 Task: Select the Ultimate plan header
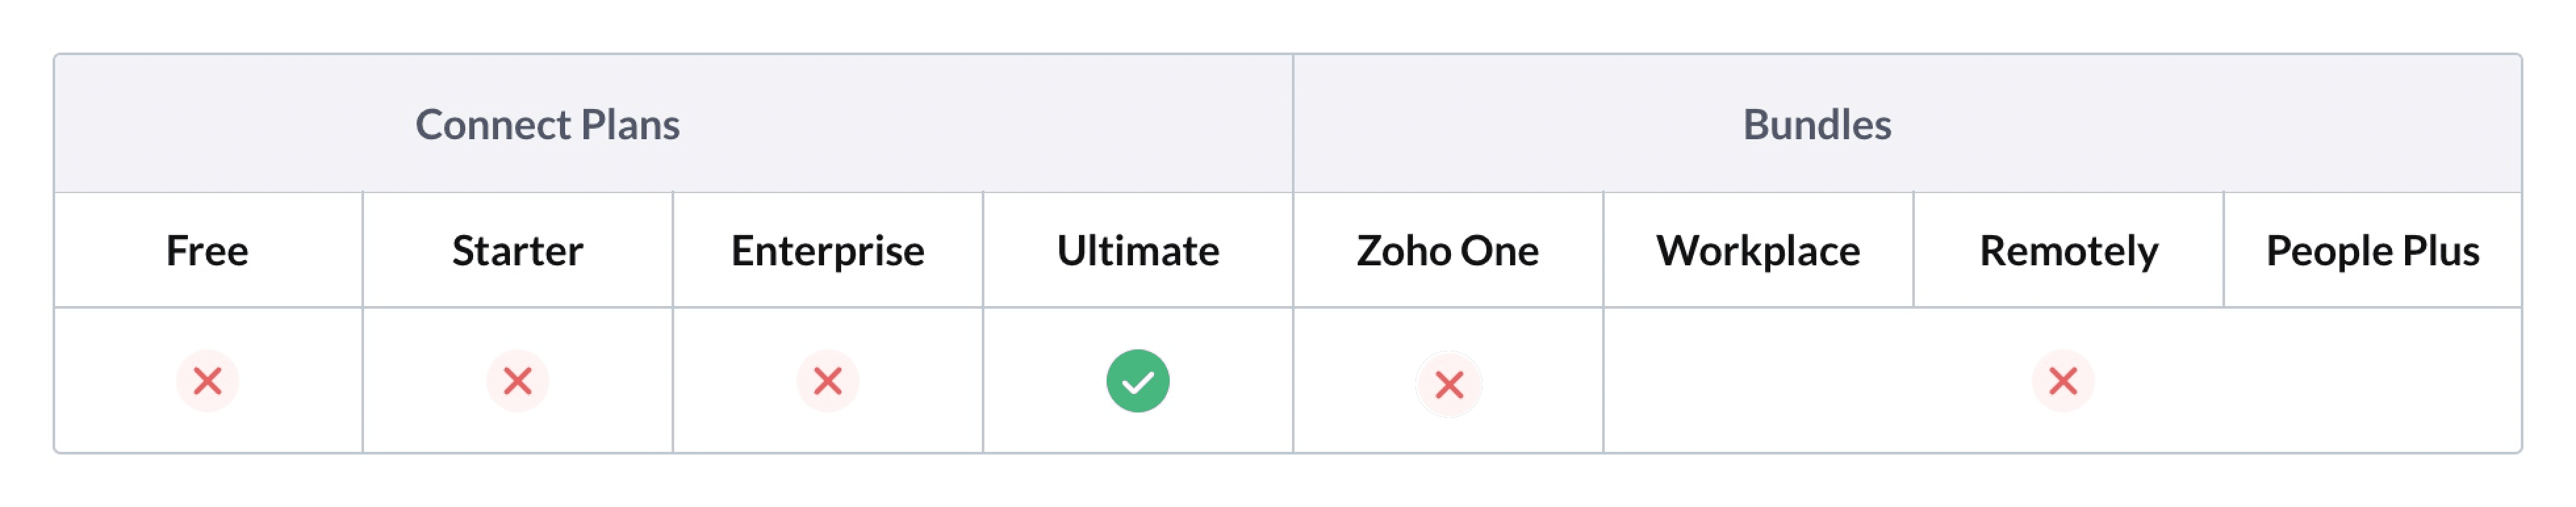[1137, 251]
